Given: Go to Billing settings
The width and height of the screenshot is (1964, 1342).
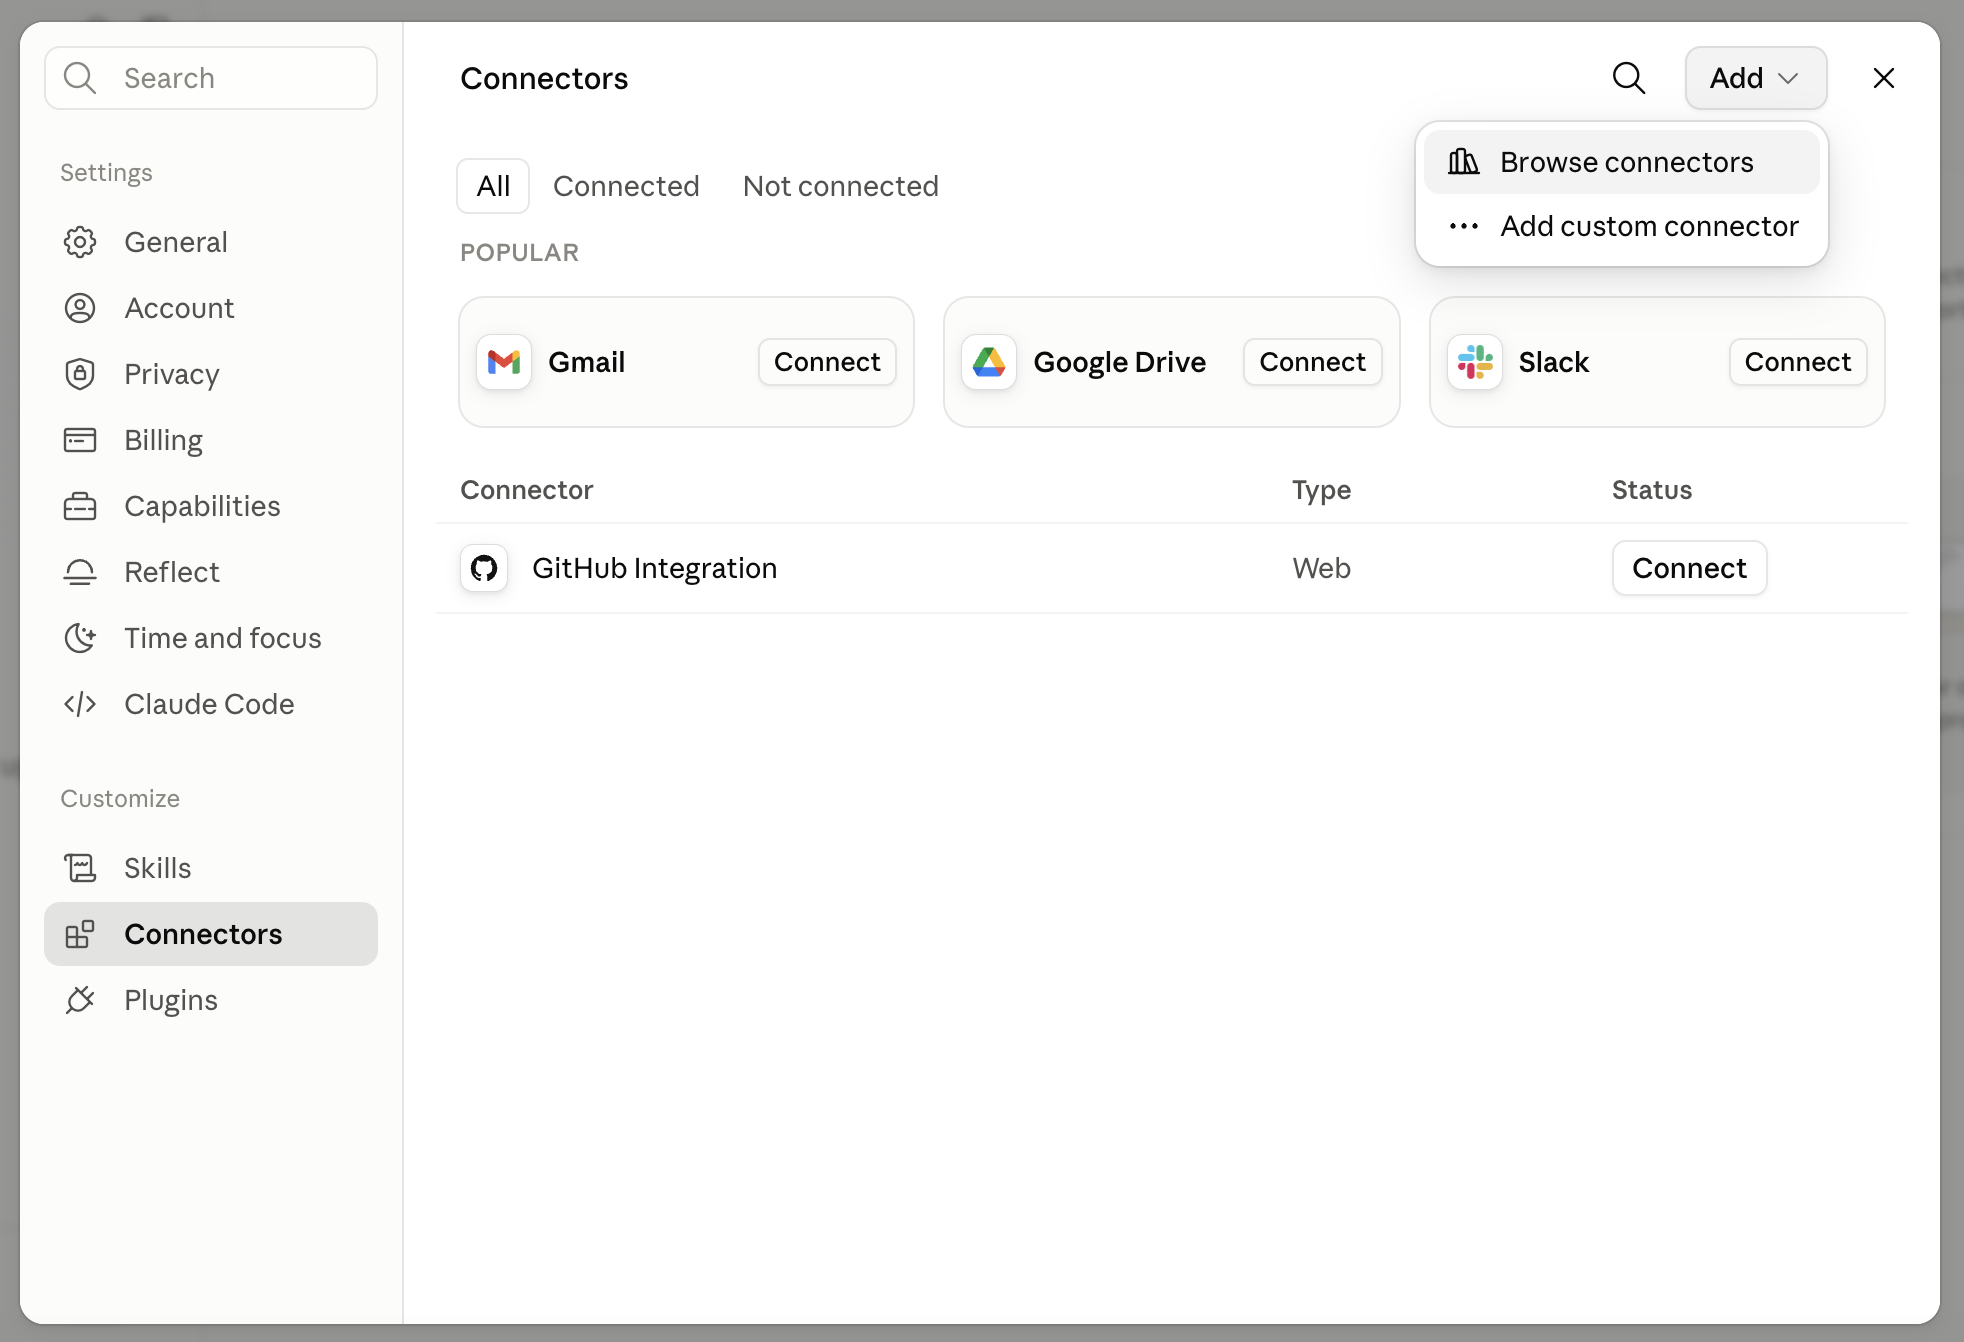Looking at the screenshot, I should pyautogui.click(x=211, y=440).
